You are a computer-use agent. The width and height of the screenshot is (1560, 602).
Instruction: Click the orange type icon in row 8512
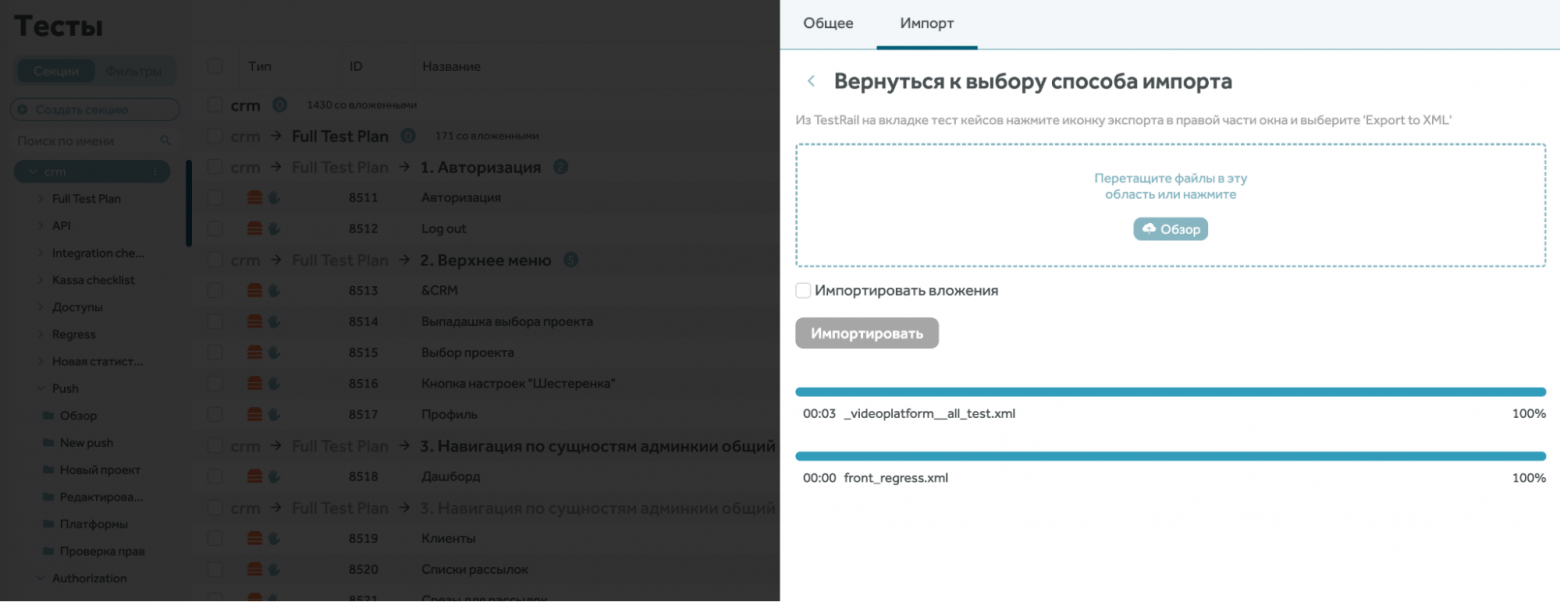[x=254, y=229]
